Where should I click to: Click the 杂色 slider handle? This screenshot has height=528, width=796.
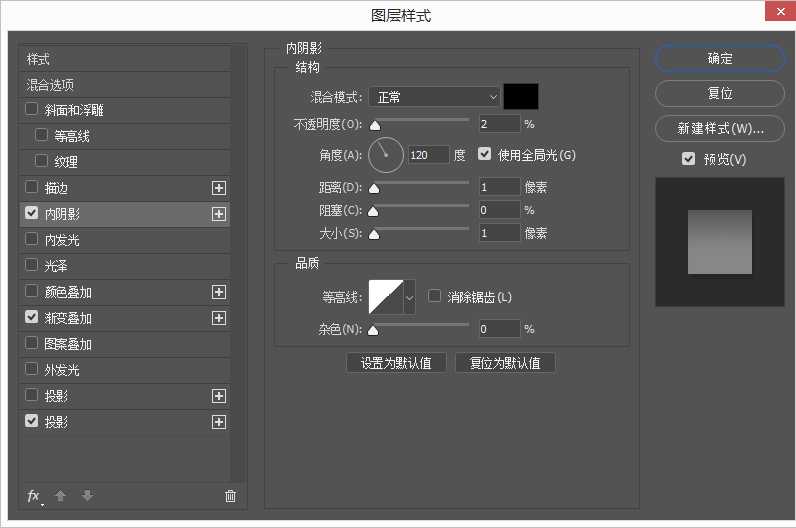click(373, 331)
